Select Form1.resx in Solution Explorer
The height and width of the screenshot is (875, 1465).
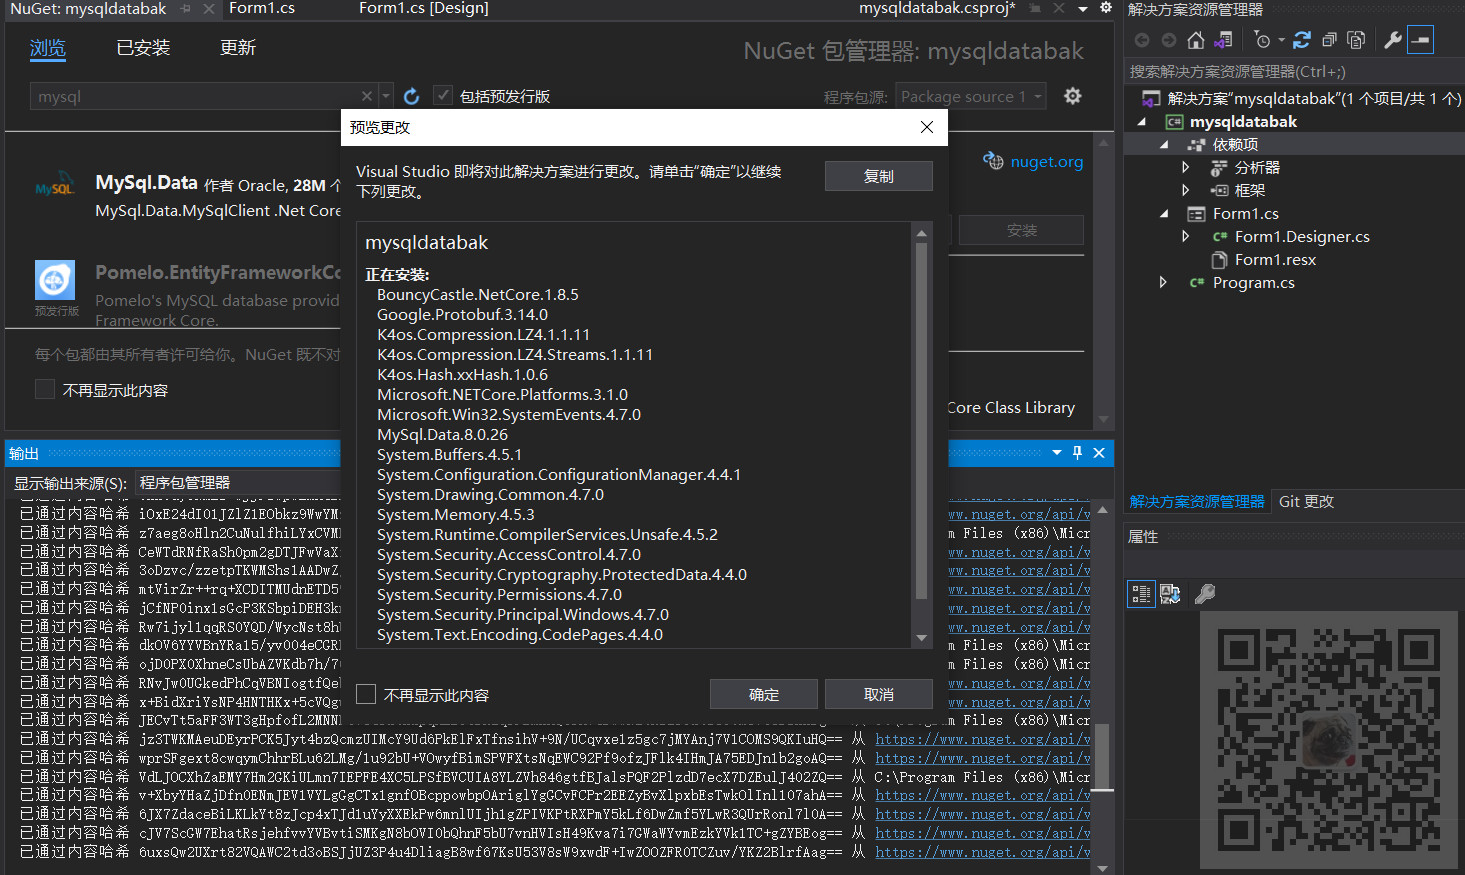click(x=1275, y=260)
